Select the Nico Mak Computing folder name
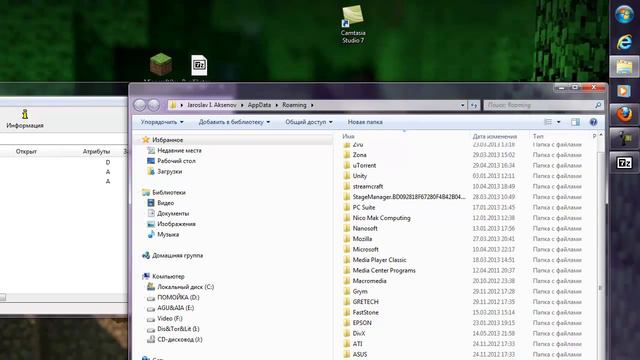640x360 pixels. coord(381,218)
